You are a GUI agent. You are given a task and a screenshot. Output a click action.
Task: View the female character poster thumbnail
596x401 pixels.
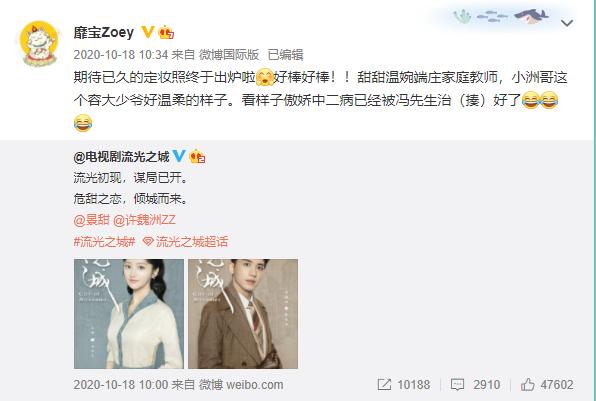[x=129, y=314]
